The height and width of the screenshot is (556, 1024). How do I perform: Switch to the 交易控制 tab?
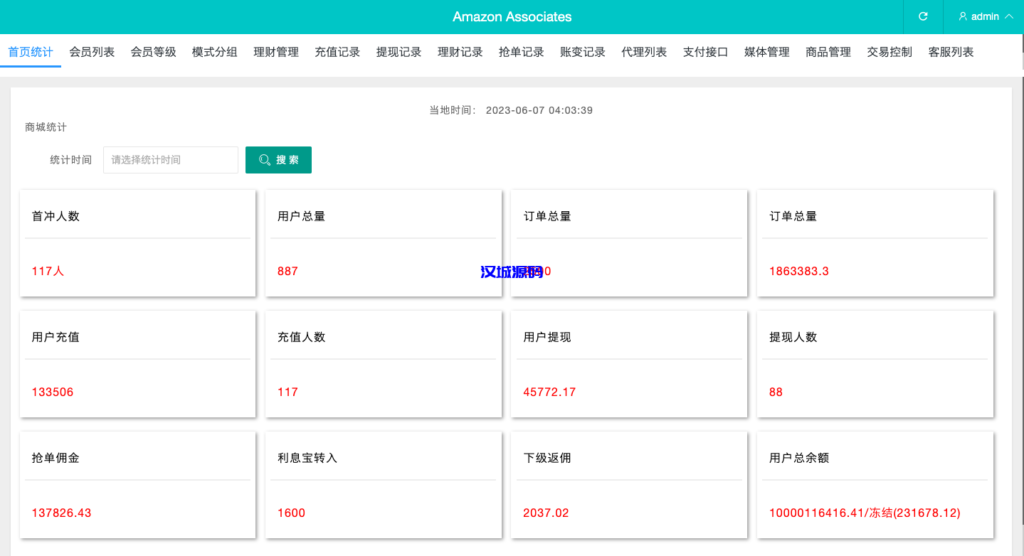point(890,52)
